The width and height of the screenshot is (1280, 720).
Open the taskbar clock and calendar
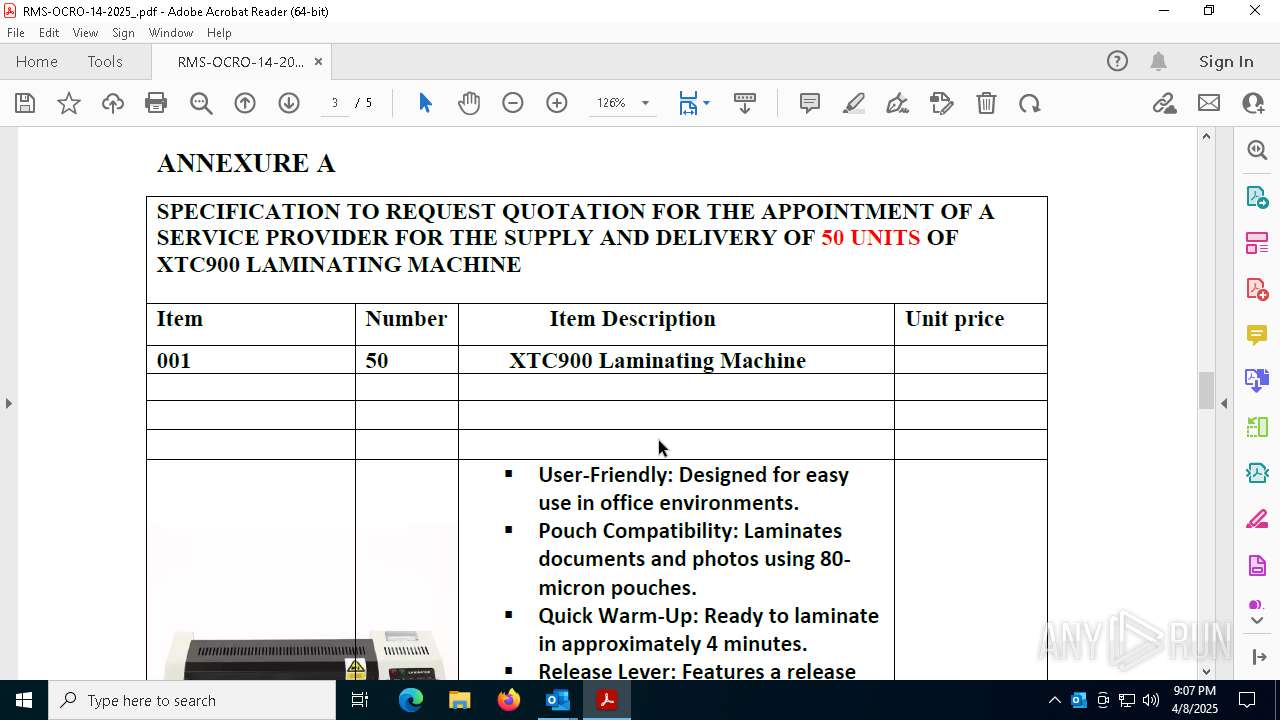coord(1194,700)
